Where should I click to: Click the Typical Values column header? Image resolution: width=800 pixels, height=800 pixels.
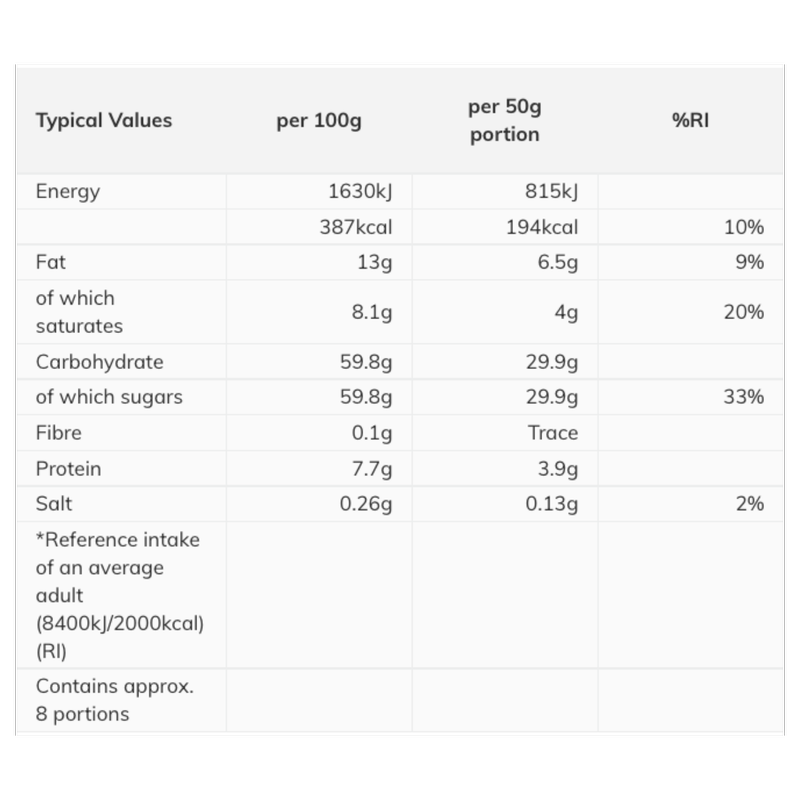tap(104, 120)
